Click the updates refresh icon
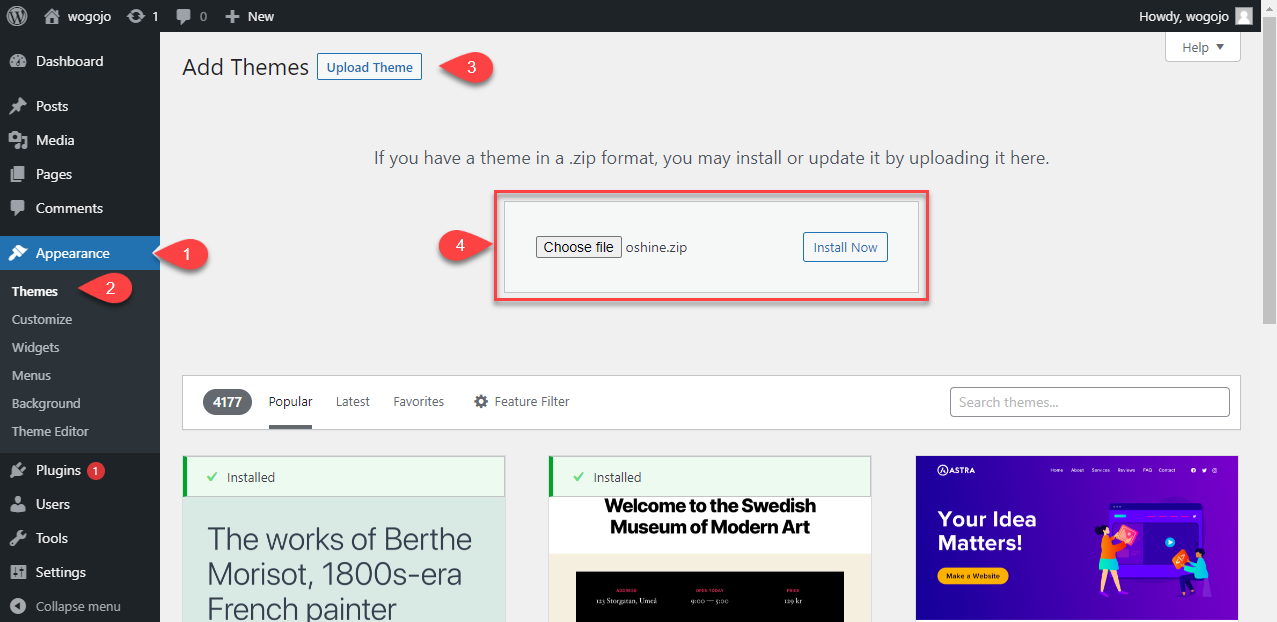The height and width of the screenshot is (622, 1277). 136,16
